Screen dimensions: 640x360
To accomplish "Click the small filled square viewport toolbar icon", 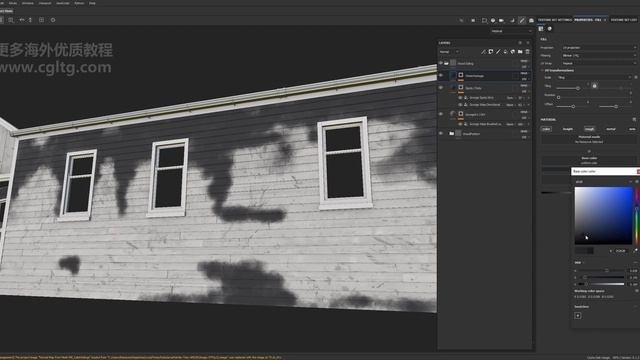I will pyautogui.click(x=473, y=20).
